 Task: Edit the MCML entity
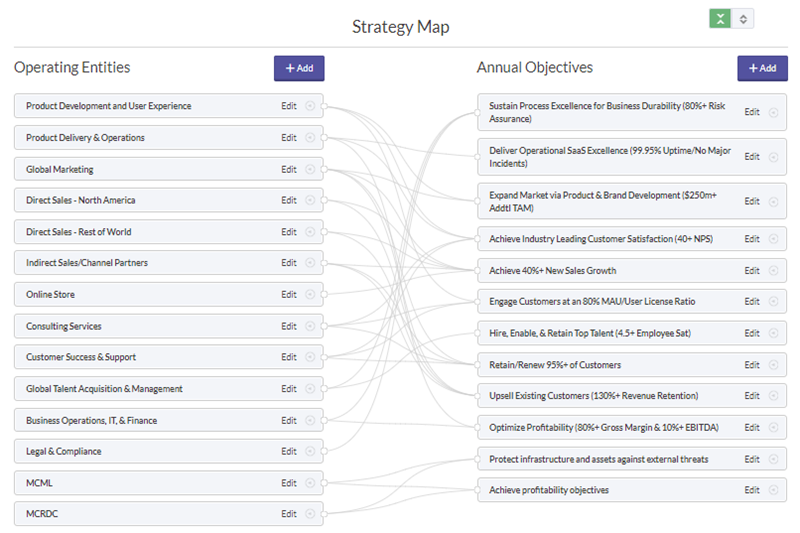pyautogui.click(x=289, y=483)
